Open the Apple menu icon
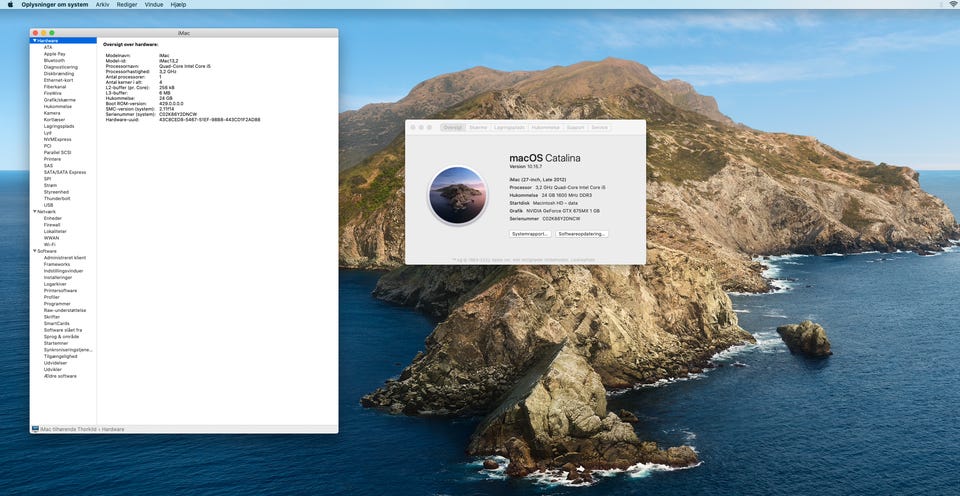The height and width of the screenshot is (496, 960). click(x=10, y=4)
